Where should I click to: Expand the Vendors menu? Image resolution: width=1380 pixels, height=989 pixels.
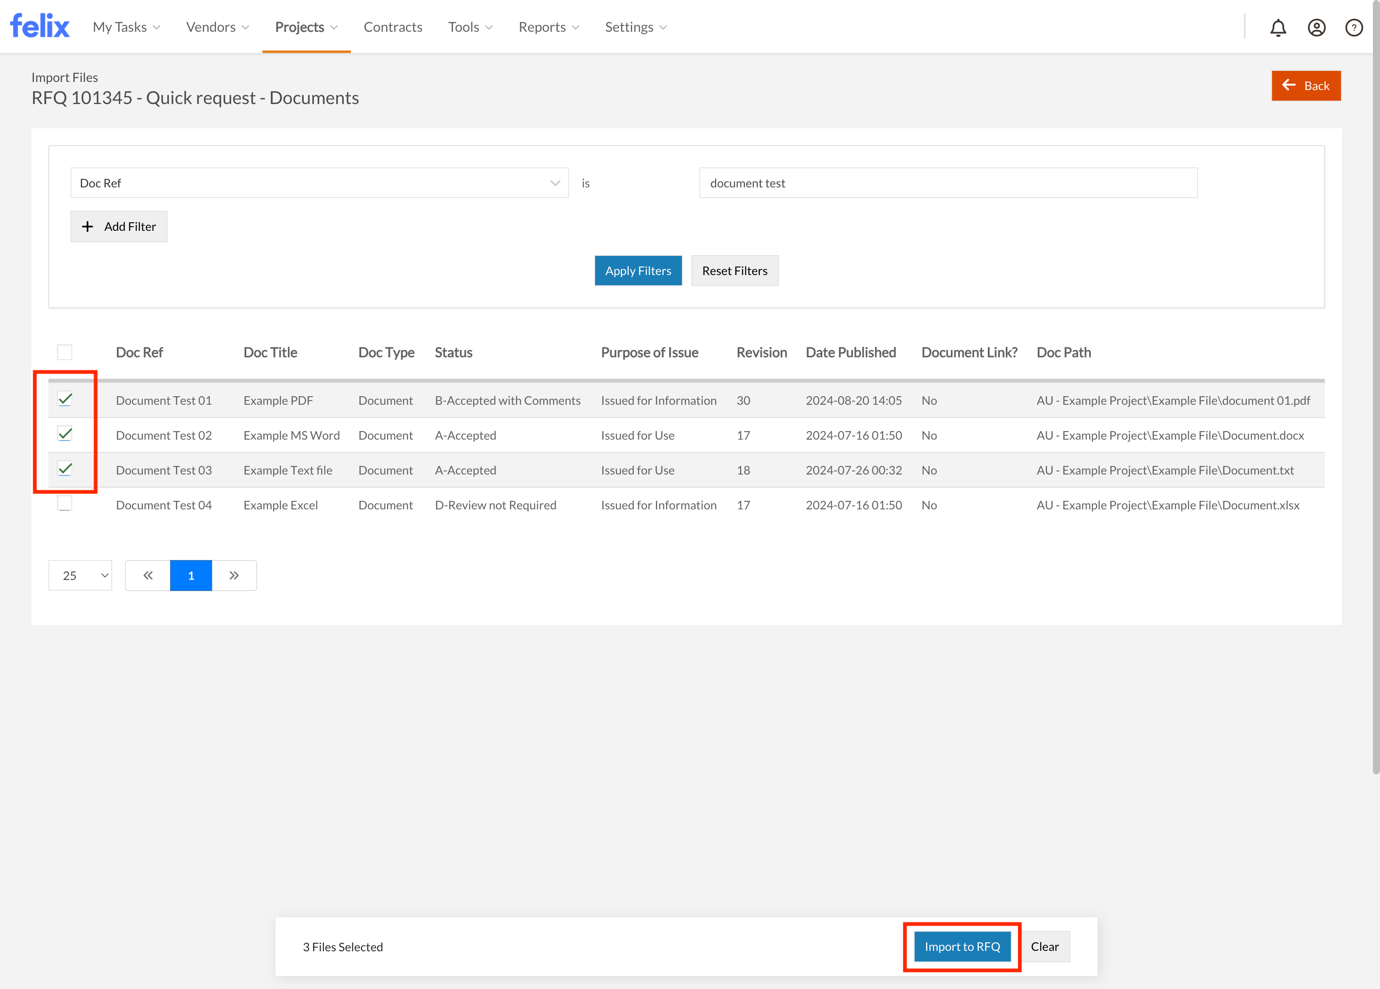click(217, 27)
